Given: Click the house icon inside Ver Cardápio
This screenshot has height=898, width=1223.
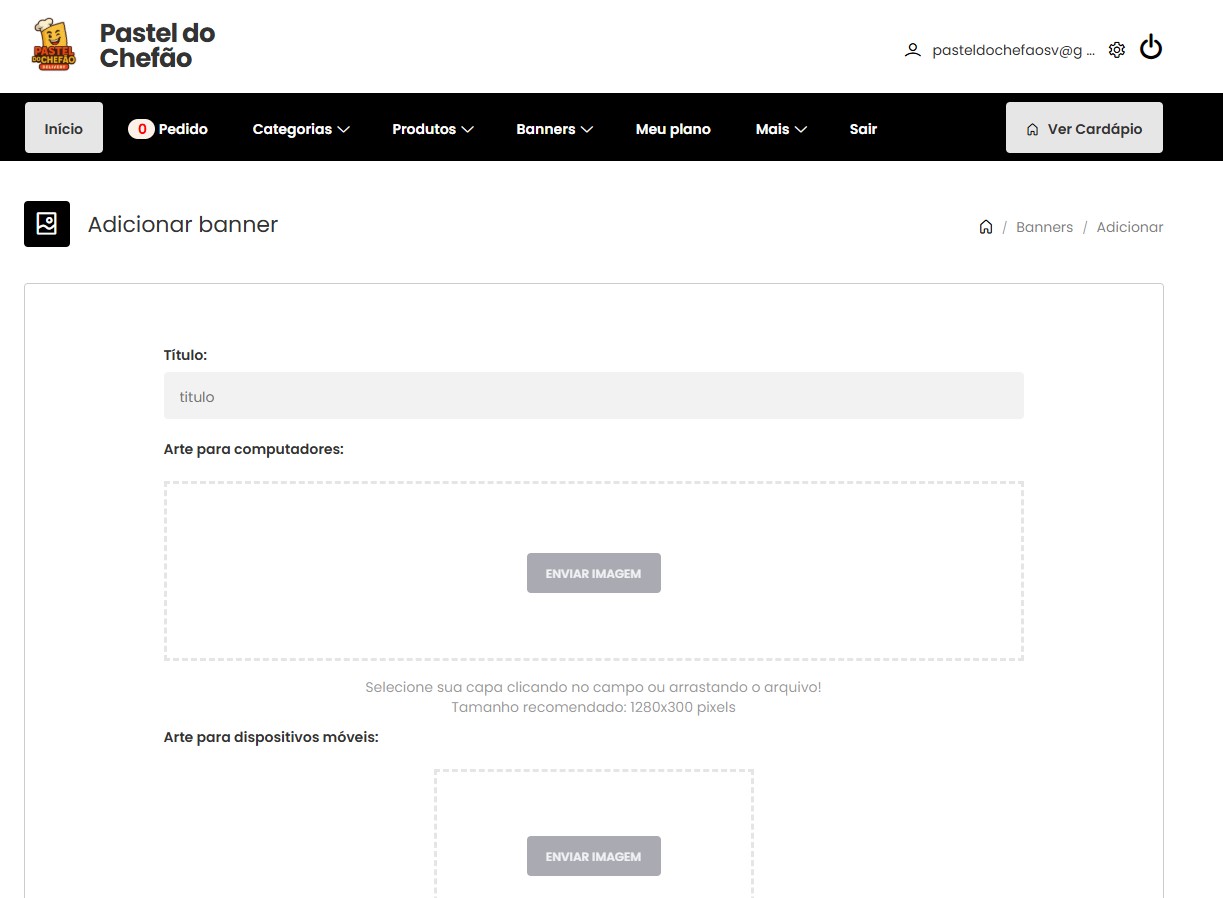Looking at the screenshot, I should pos(1031,128).
